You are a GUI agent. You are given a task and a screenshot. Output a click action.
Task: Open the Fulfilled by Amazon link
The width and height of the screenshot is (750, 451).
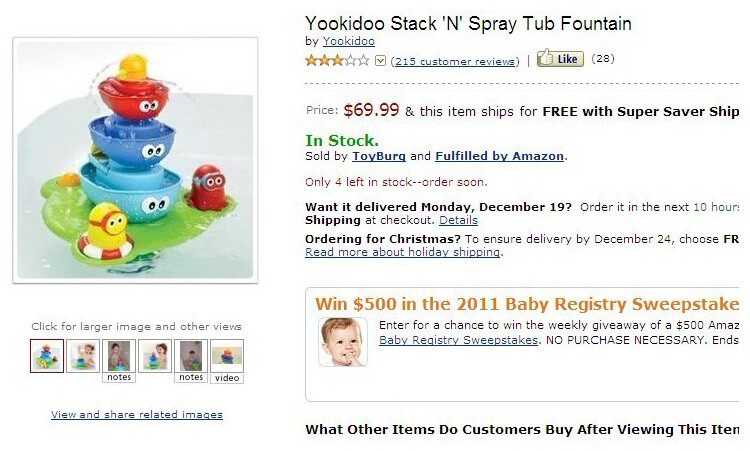pos(500,156)
